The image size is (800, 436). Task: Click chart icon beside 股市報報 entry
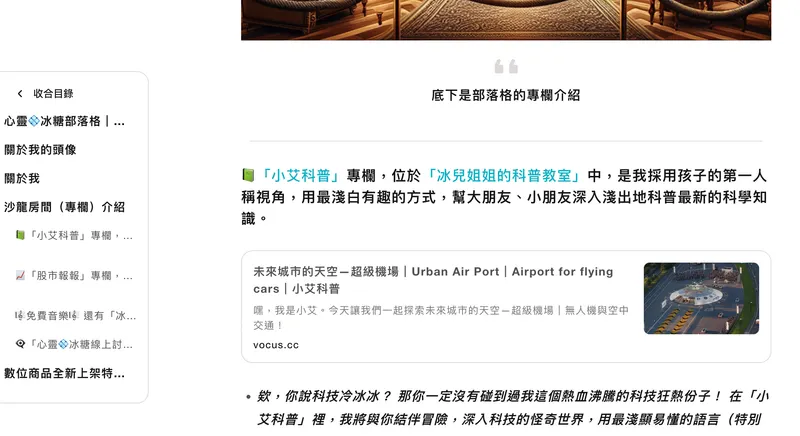(x=20, y=275)
